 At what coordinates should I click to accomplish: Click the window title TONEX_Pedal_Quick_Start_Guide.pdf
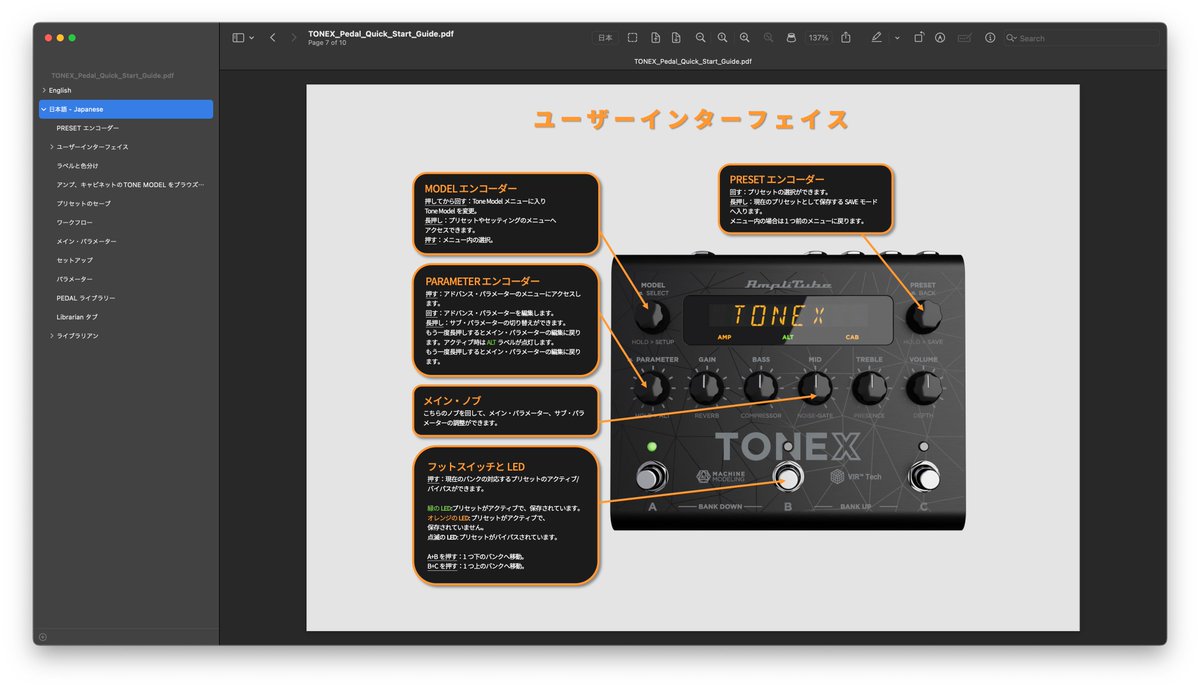tap(381, 33)
